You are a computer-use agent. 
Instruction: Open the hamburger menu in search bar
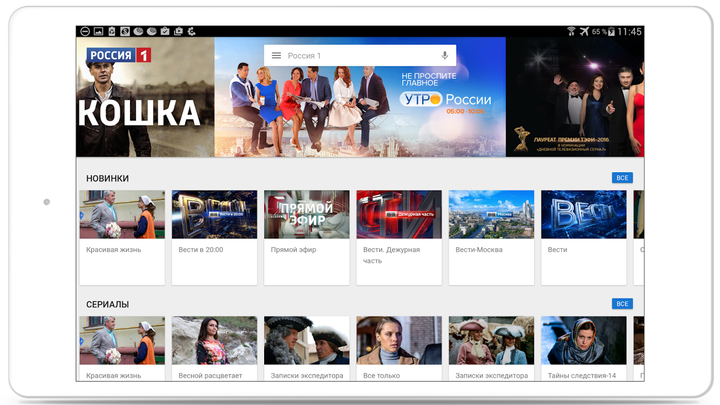coord(276,56)
